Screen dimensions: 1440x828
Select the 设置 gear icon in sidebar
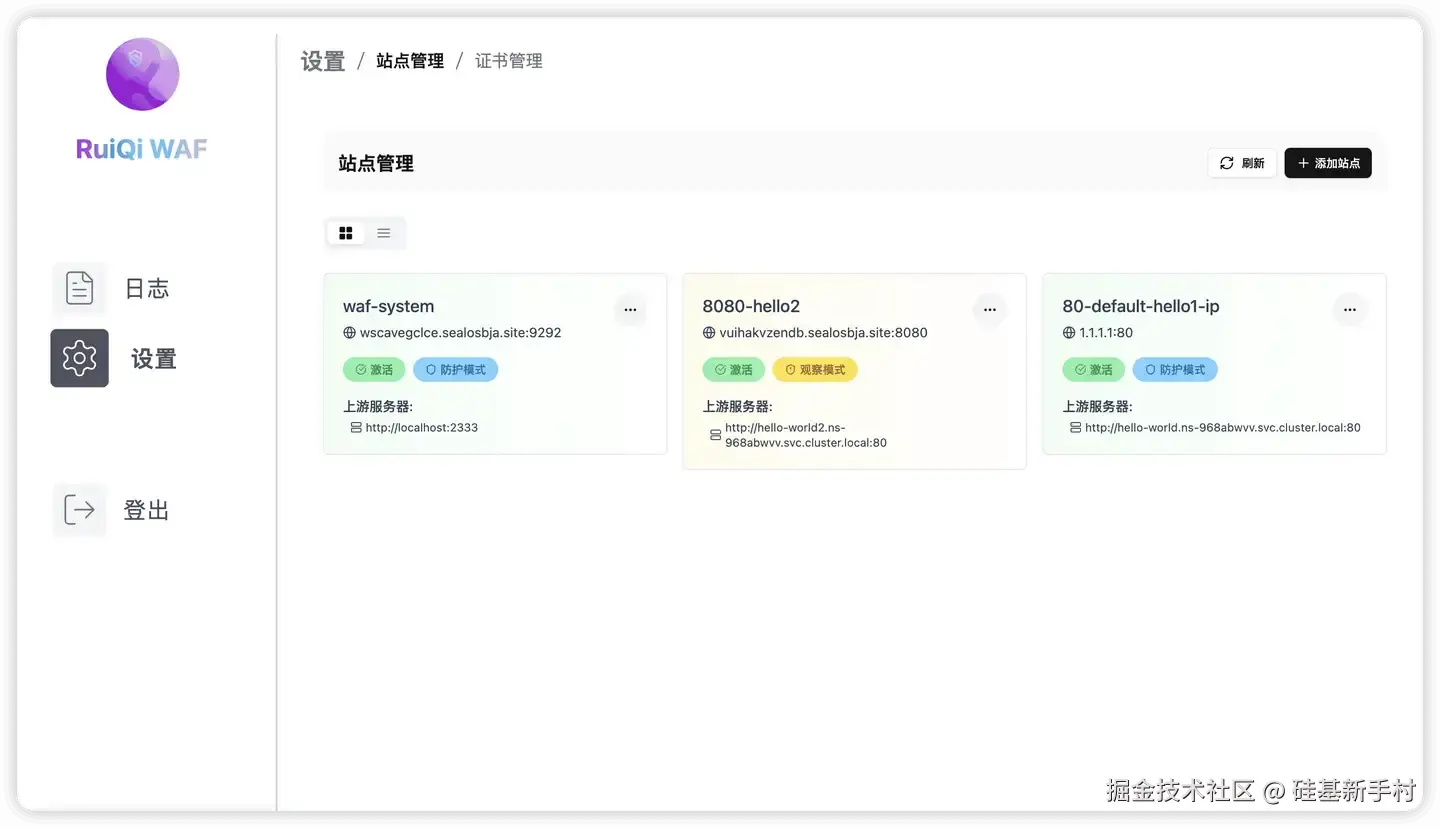(x=79, y=358)
